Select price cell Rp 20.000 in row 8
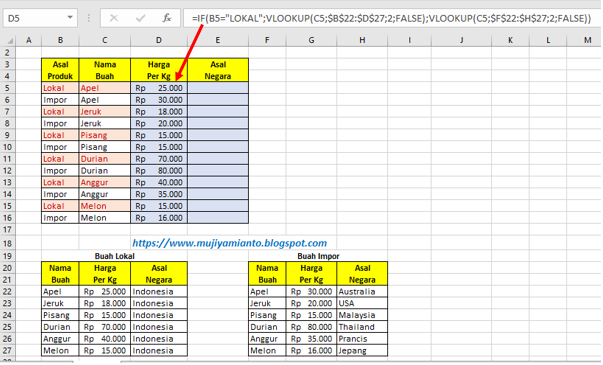Viewport: 603px width, 365px height. pyautogui.click(x=159, y=123)
